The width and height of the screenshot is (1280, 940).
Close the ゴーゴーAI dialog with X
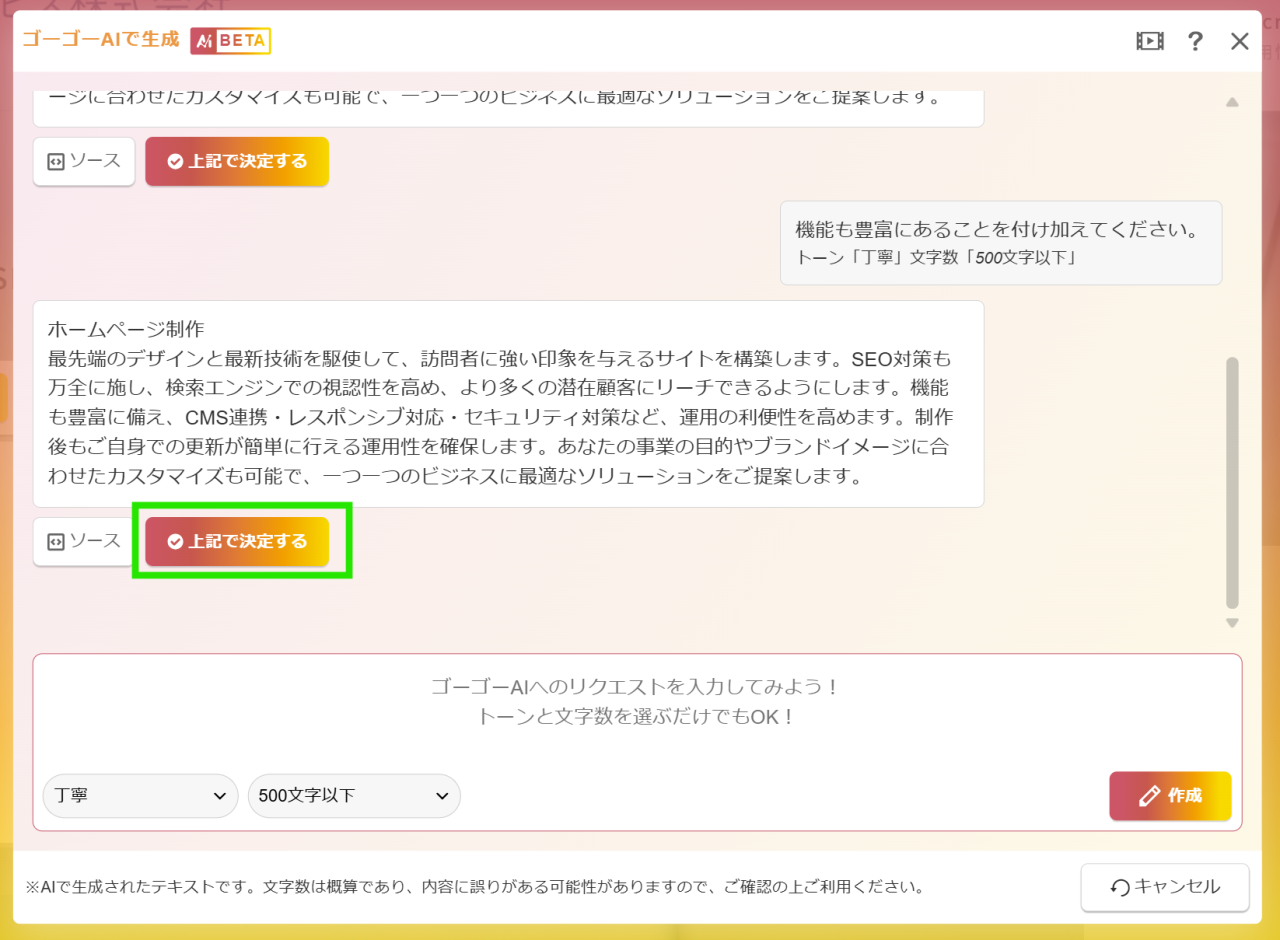coord(1240,41)
